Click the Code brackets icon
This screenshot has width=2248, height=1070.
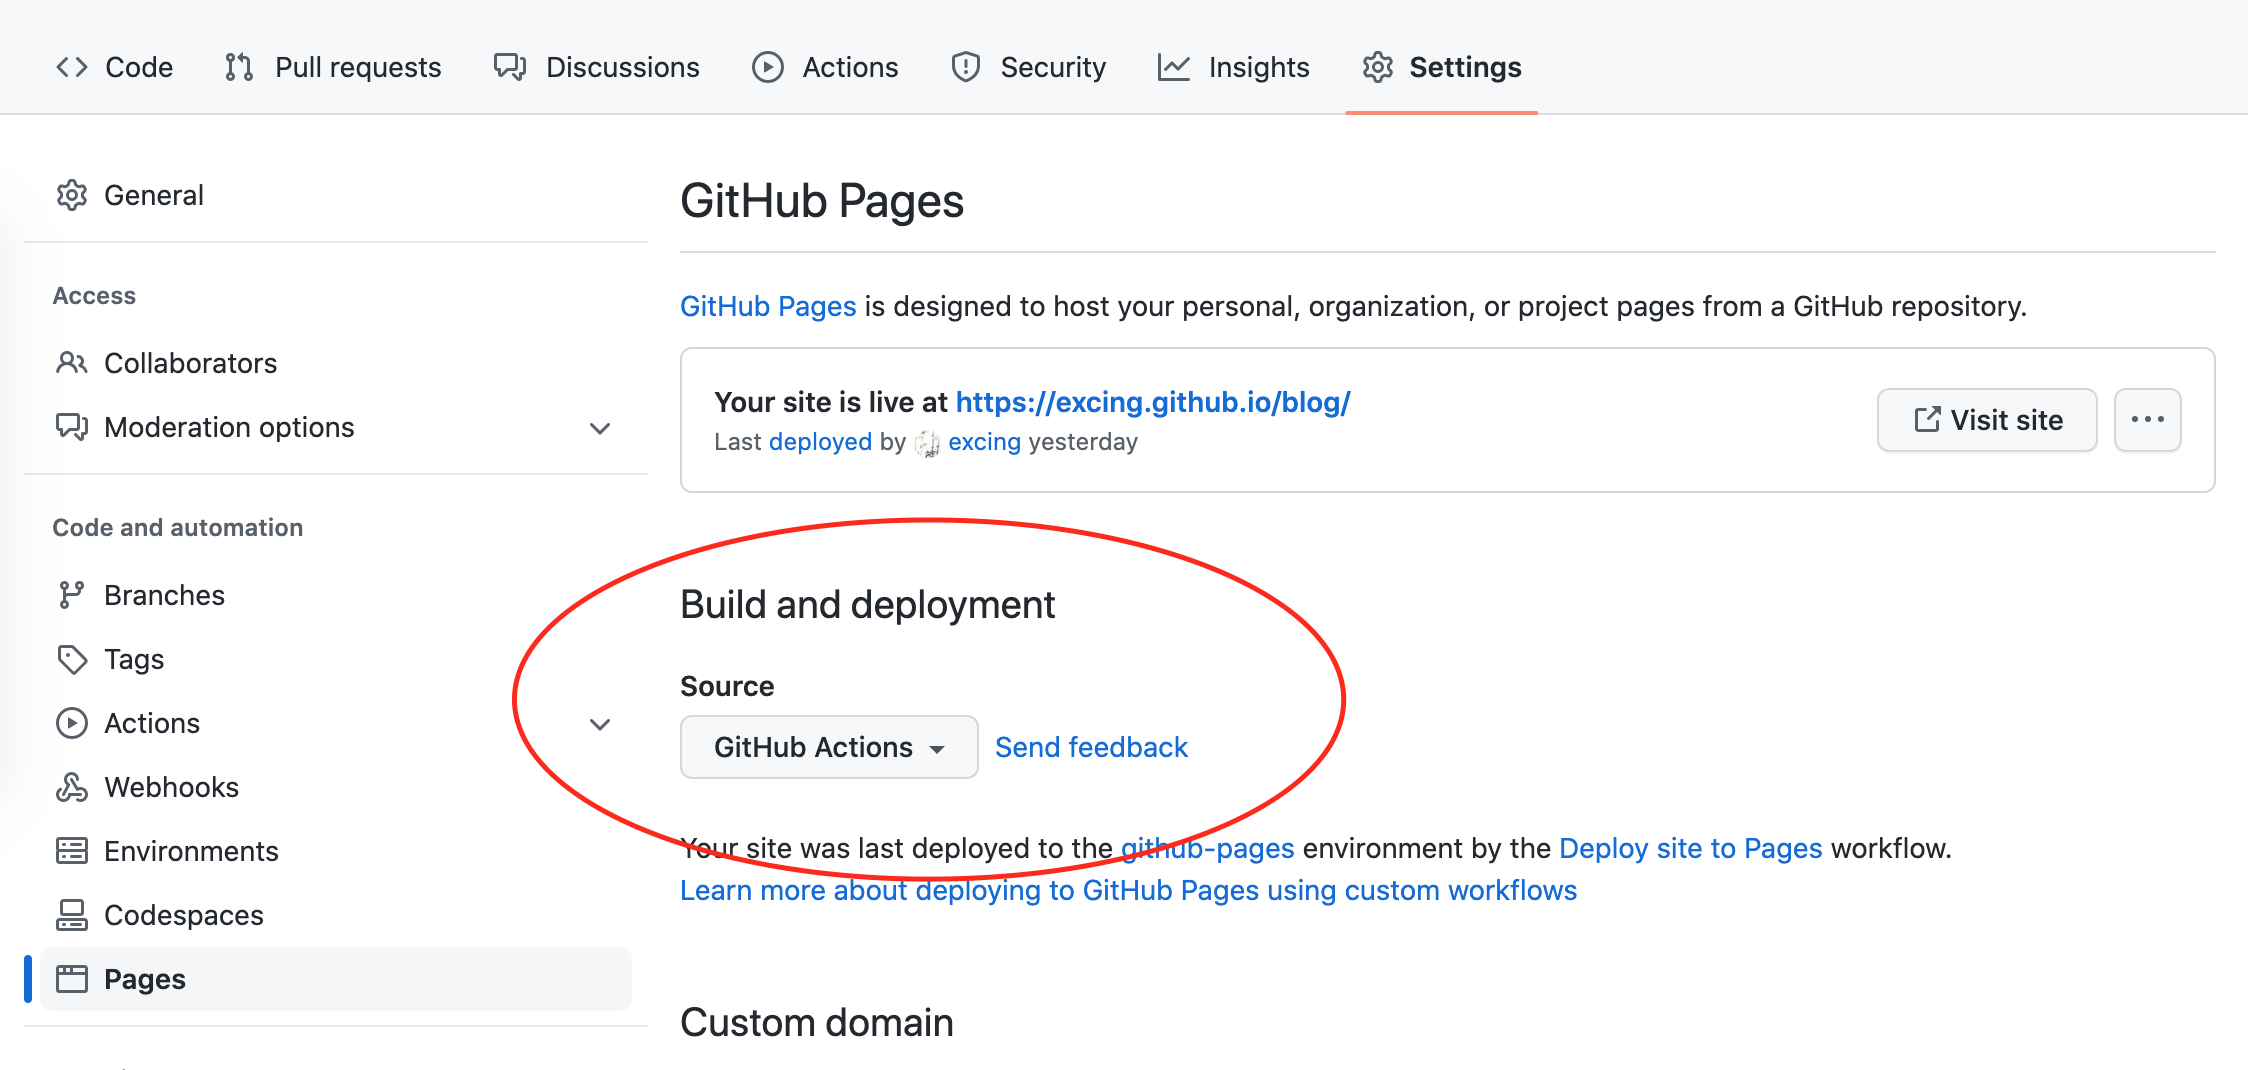click(x=72, y=67)
